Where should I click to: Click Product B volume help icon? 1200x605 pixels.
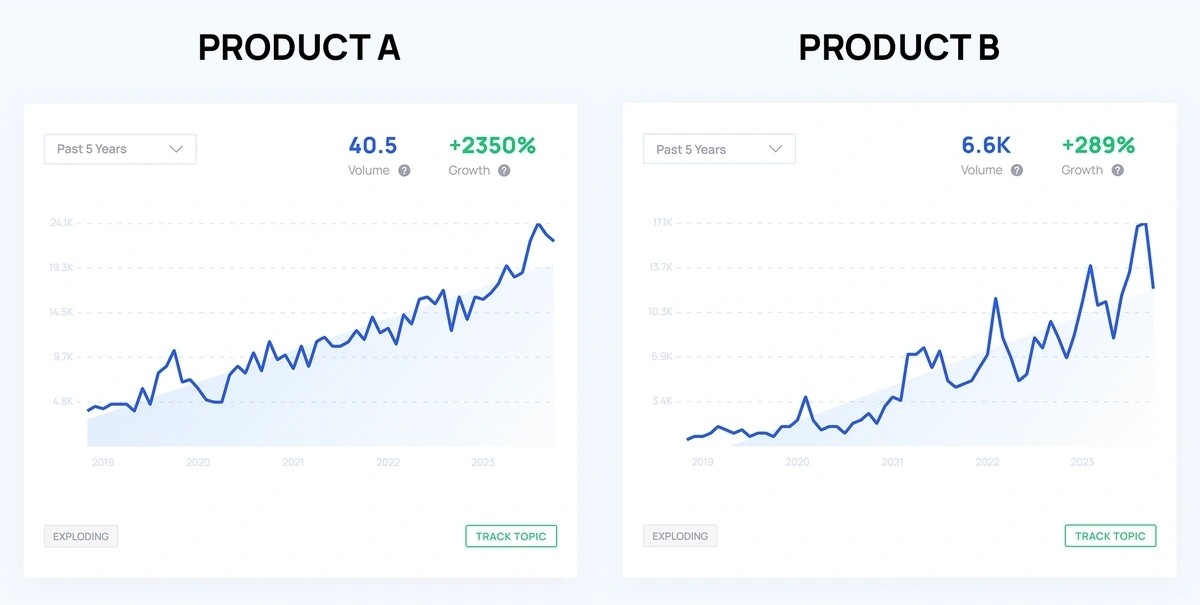pyautogui.click(x=1017, y=171)
